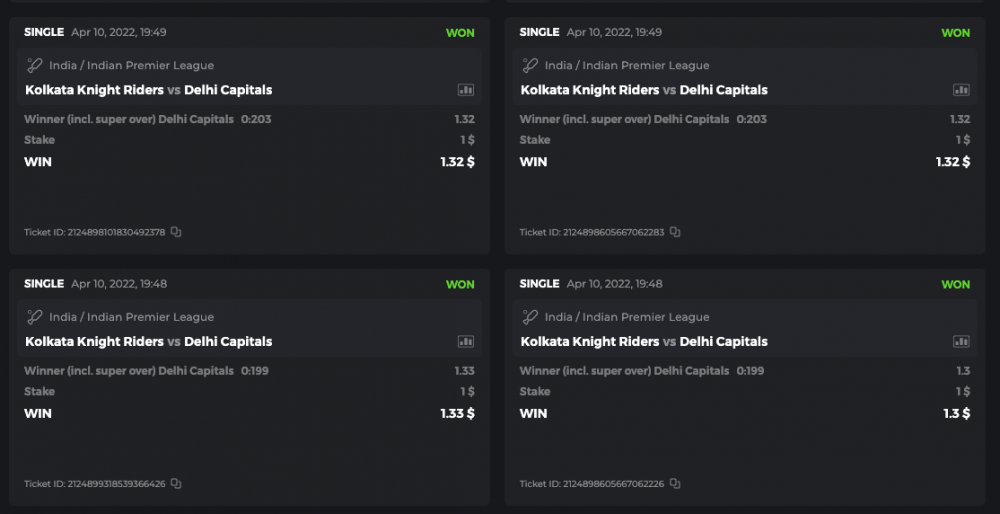The height and width of the screenshot is (514, 1000).
Task: Open India / Indian Premier League on top-left ticket
Action: 131,66
